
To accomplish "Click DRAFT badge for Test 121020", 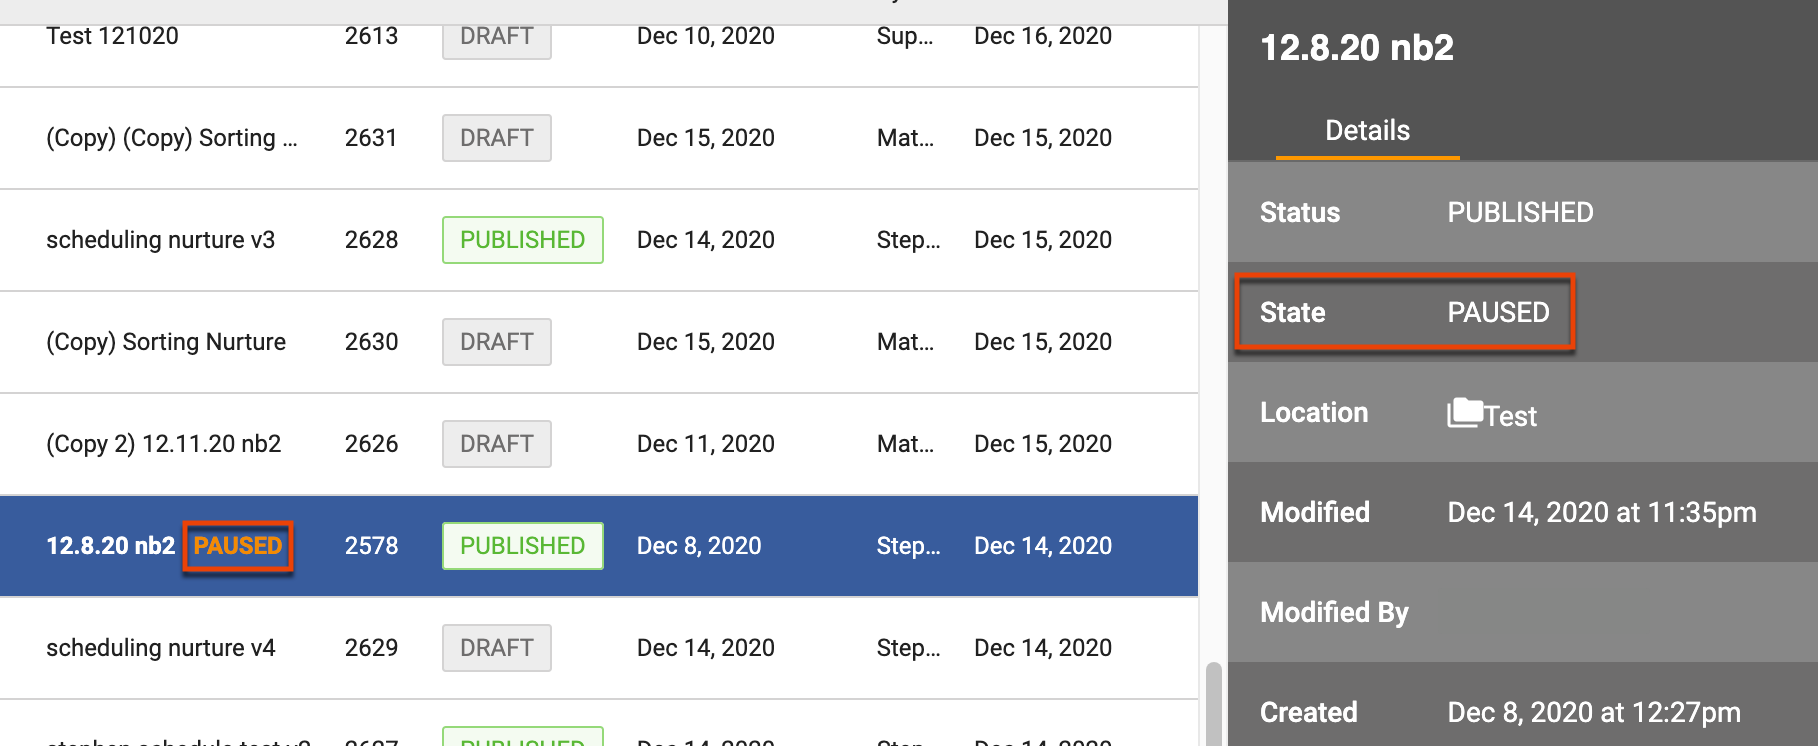I will point(496,37).
